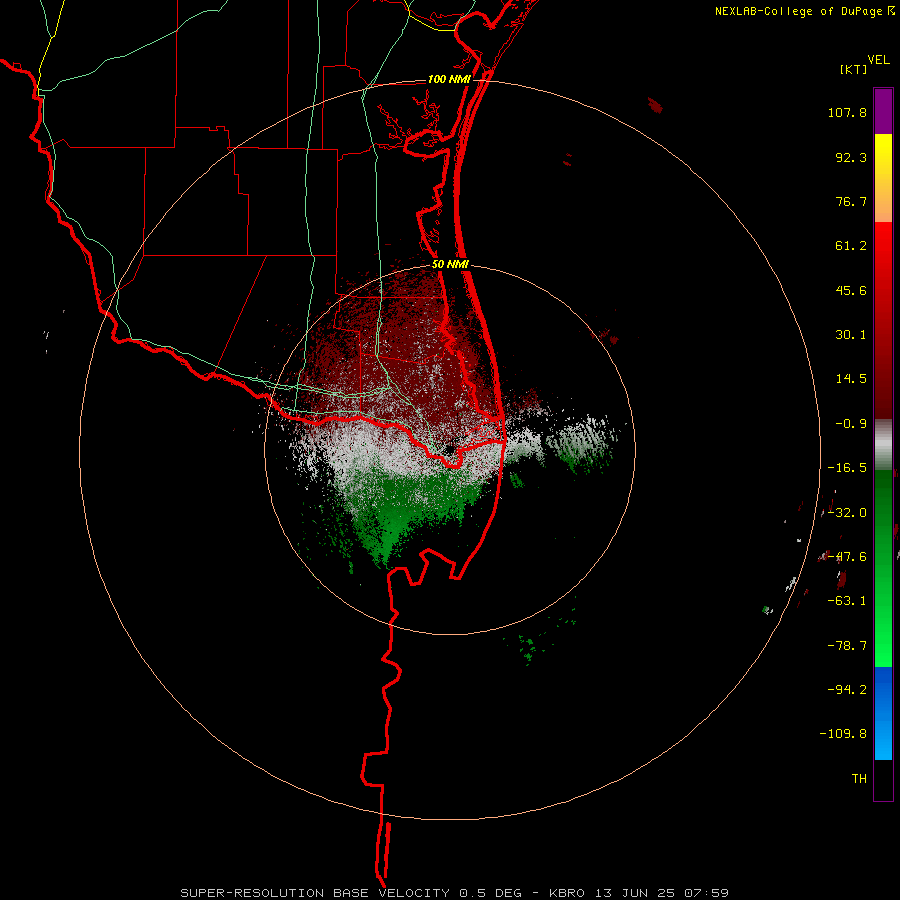900x900 pixels.
Task: Click the KBRO radar site black dot
Action: (x=451, y=449)
